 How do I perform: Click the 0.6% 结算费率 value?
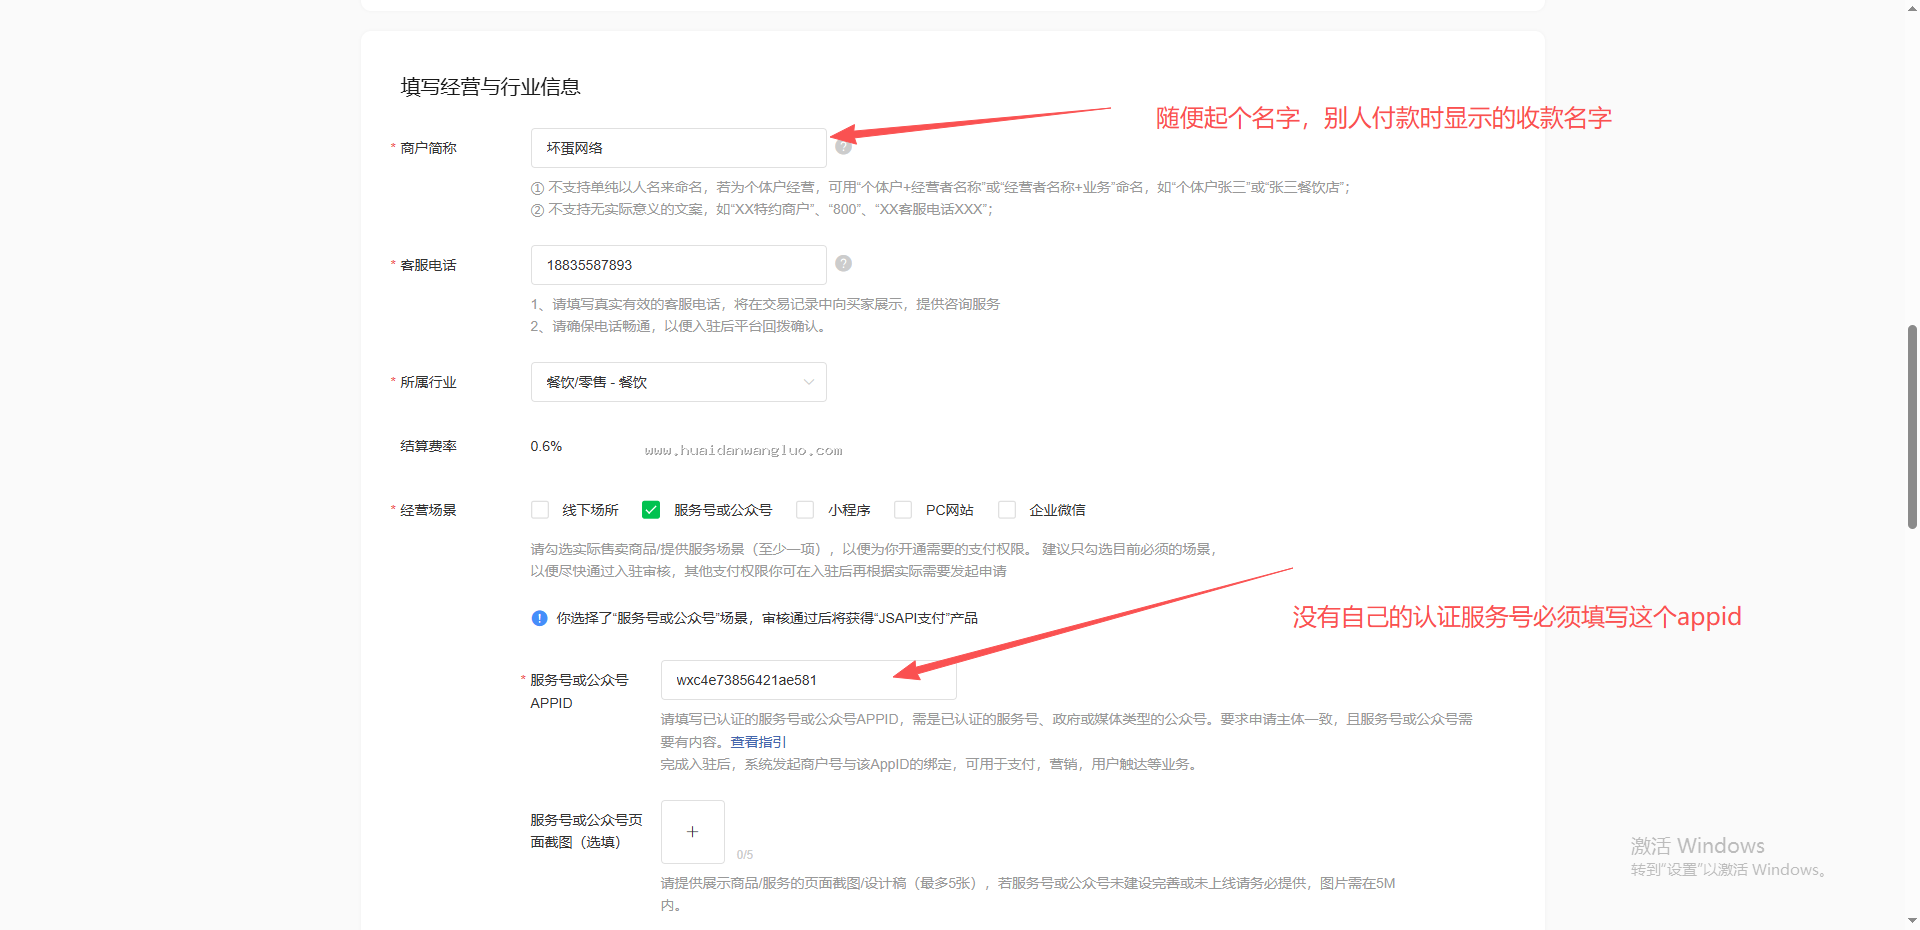pos(546,446)
